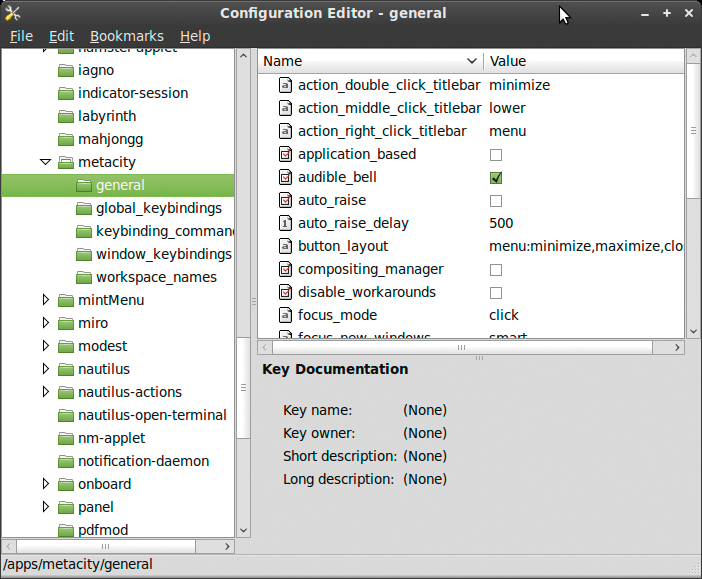Select the labyrinth folder icon
Viewport: 702px width, 579px height.
pos(66,117)
